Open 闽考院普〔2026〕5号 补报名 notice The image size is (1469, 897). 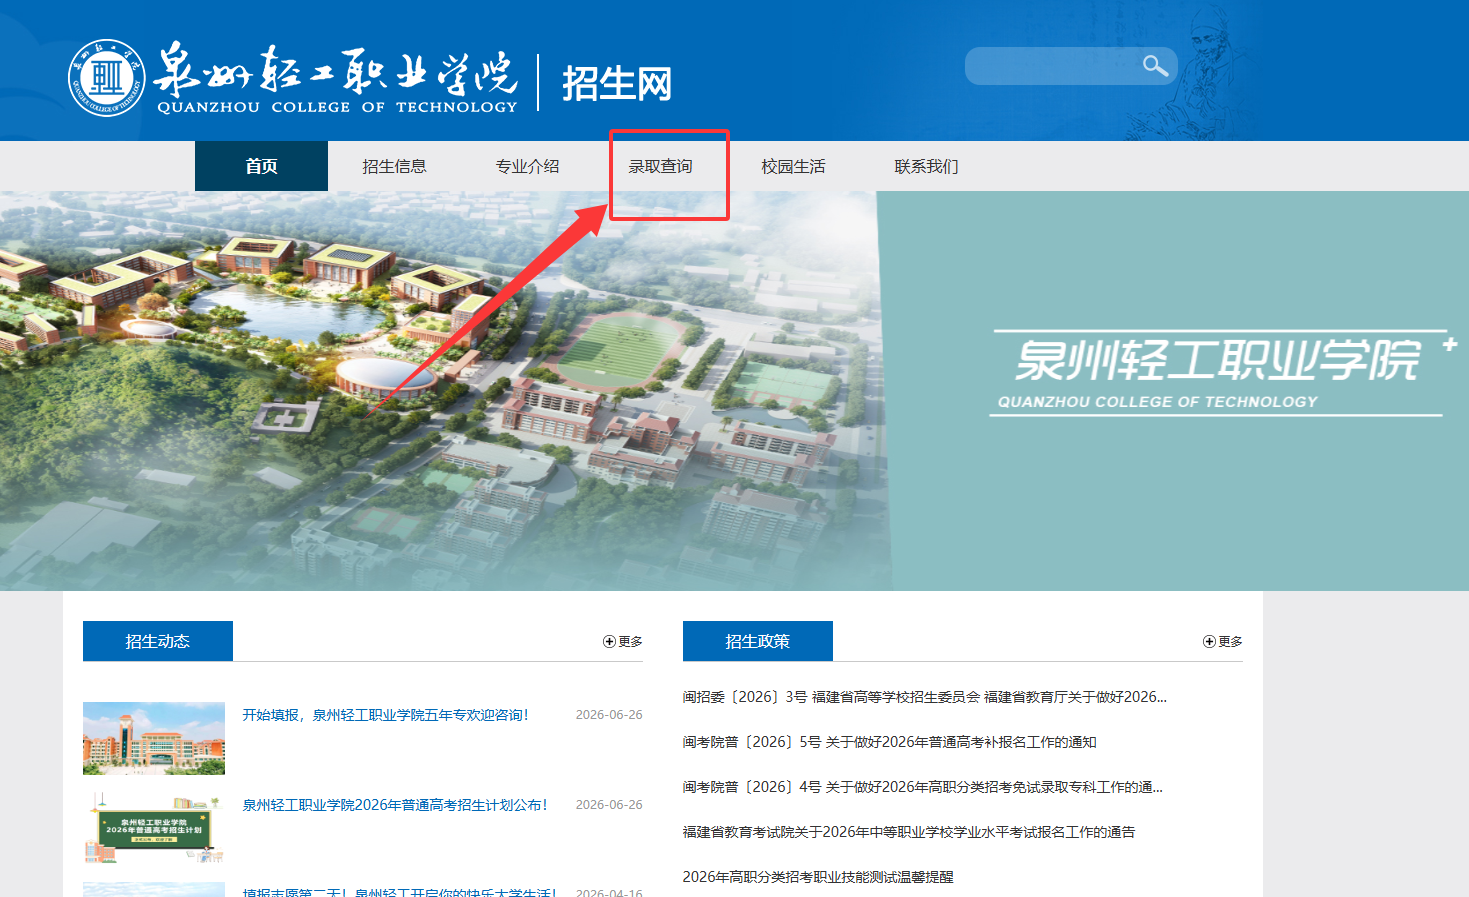890,742
